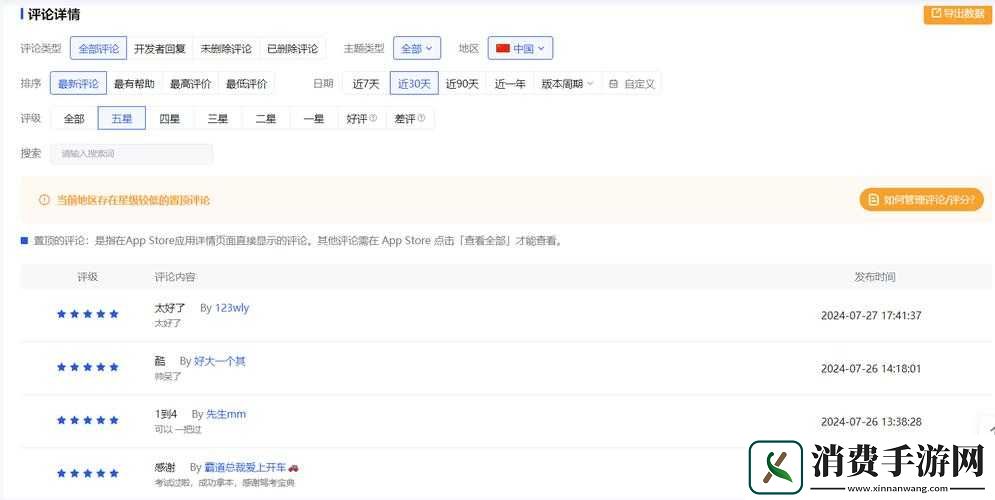Filter rating by 三星
This screenshot has width=995, height=500.
point(218,118)
